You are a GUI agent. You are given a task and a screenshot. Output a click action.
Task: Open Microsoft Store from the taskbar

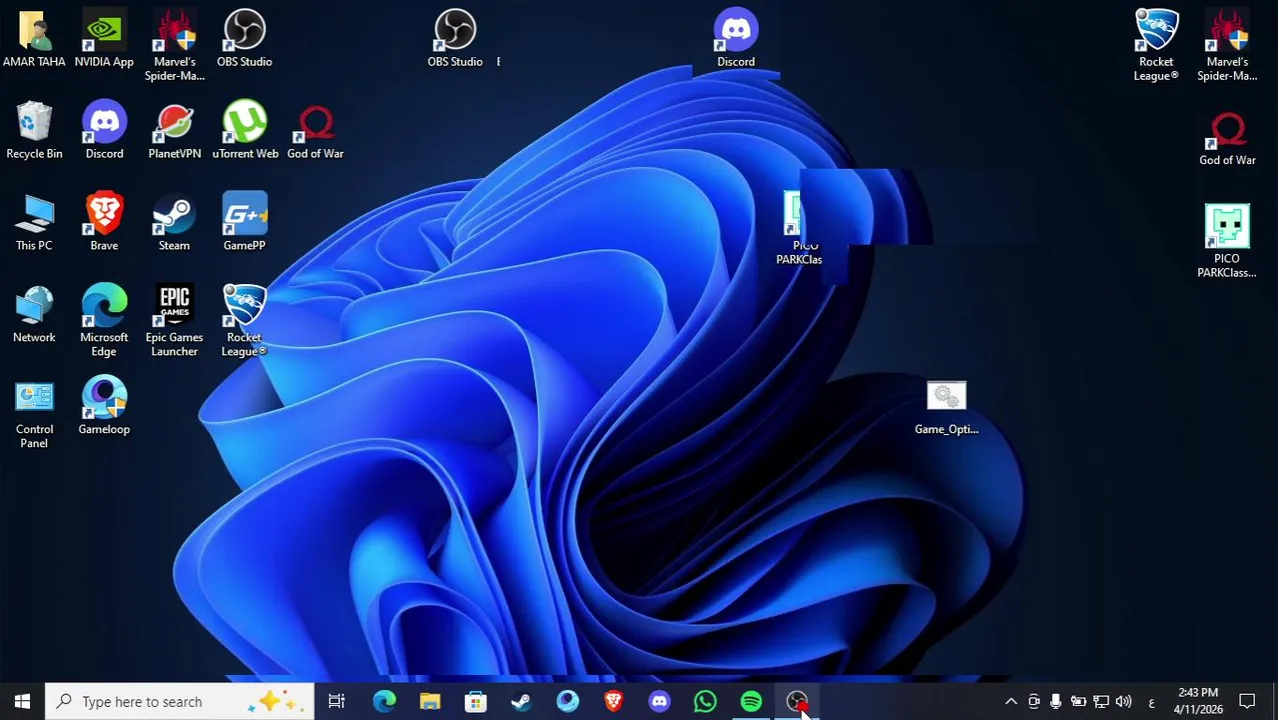(x=476, y=702)
